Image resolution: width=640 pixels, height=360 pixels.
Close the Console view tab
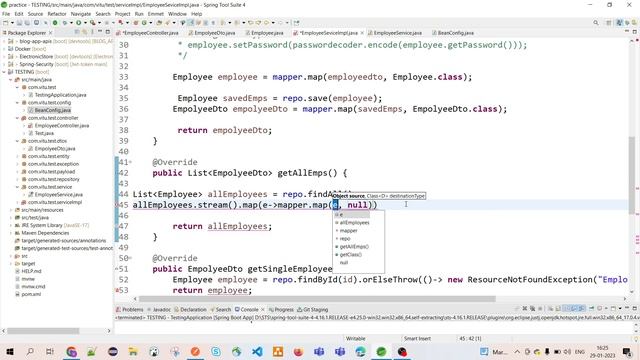(262, 309)
